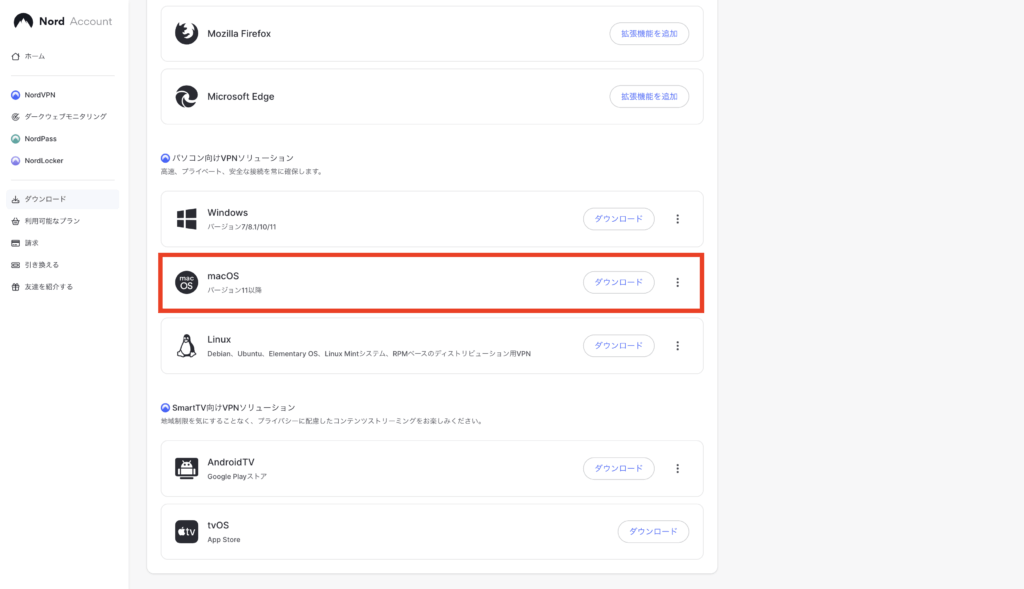Open NordPass in the sidebar

[40, 138]
